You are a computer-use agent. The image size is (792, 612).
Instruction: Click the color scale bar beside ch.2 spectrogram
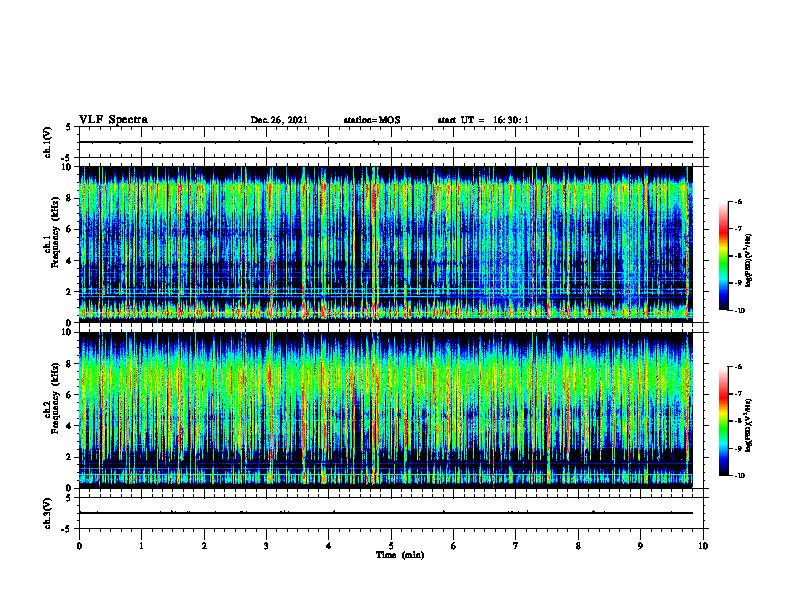click(x=724, y=421)
